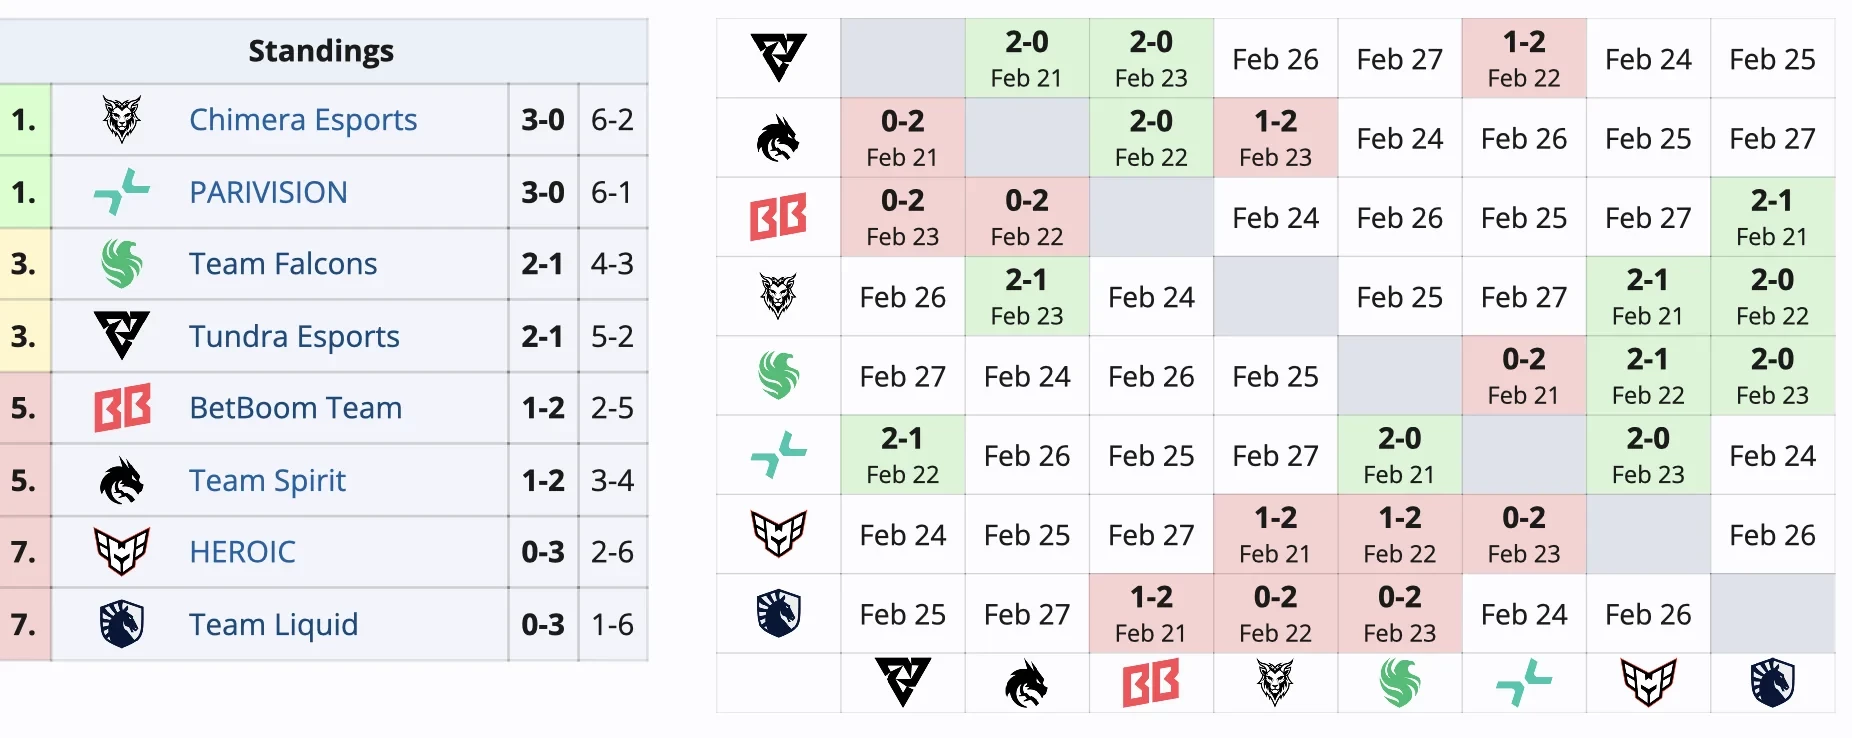This screenshot has width=1852, height=738.
Task: Click BetBoom logo in crosstable's bottom row
Action: [1151, 684]
